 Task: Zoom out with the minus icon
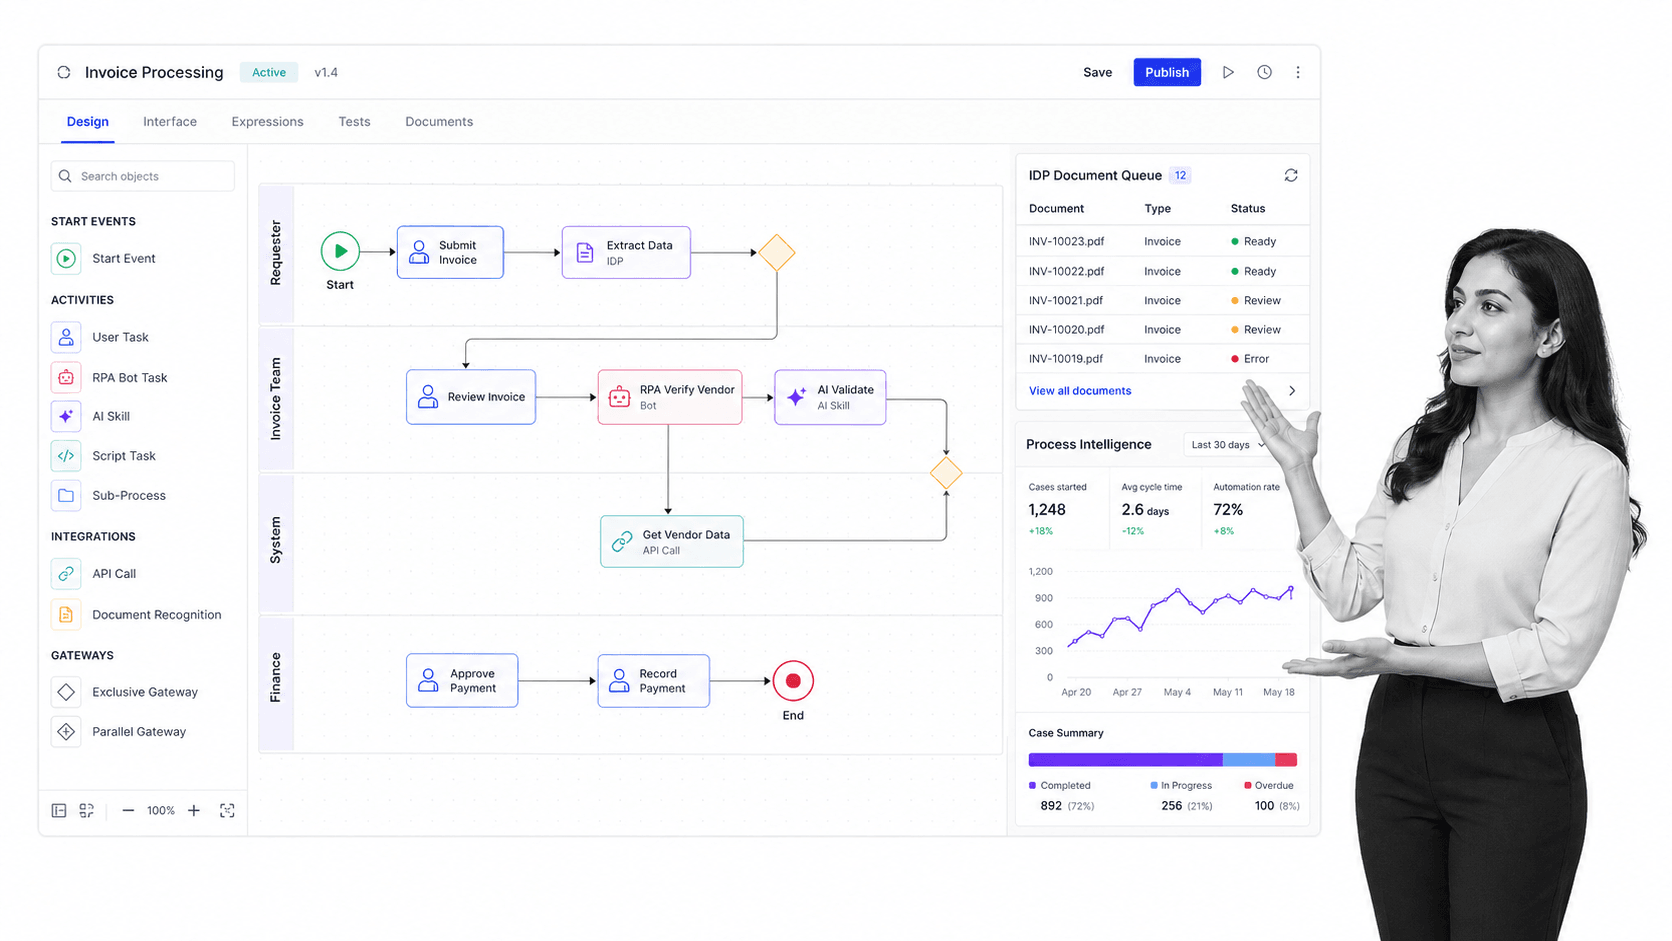[128, 810]
